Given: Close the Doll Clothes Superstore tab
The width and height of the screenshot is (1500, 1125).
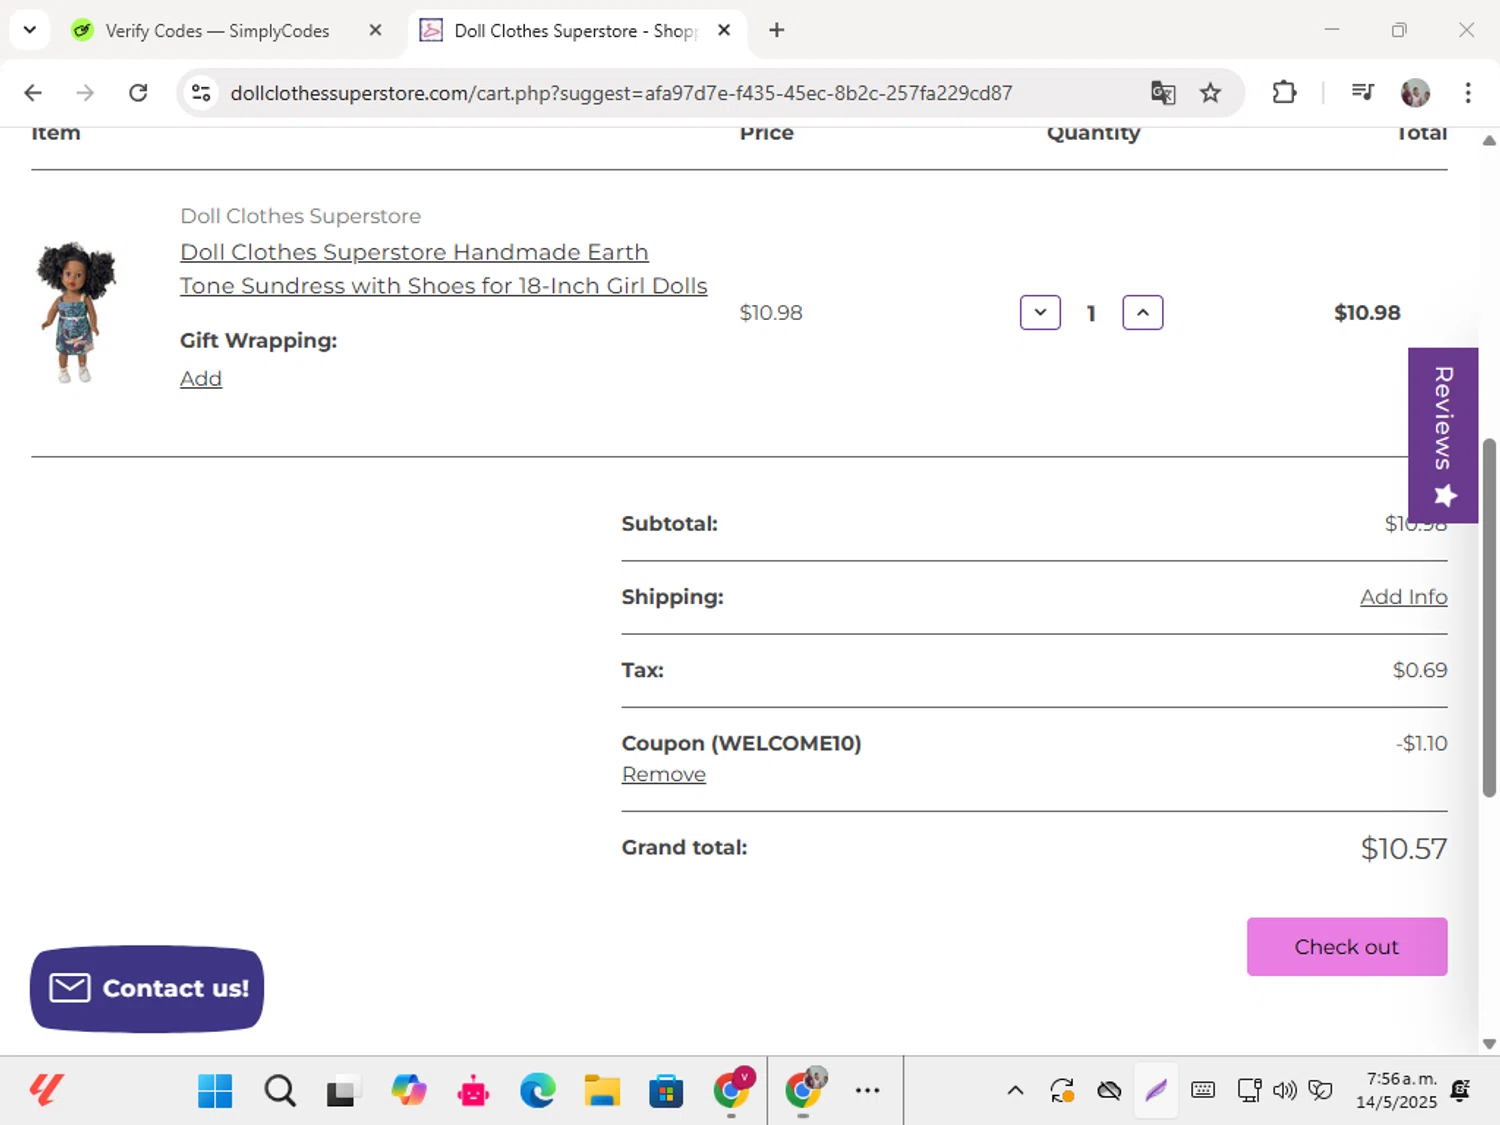Looking at the screenshot, I should pos(724,30).
